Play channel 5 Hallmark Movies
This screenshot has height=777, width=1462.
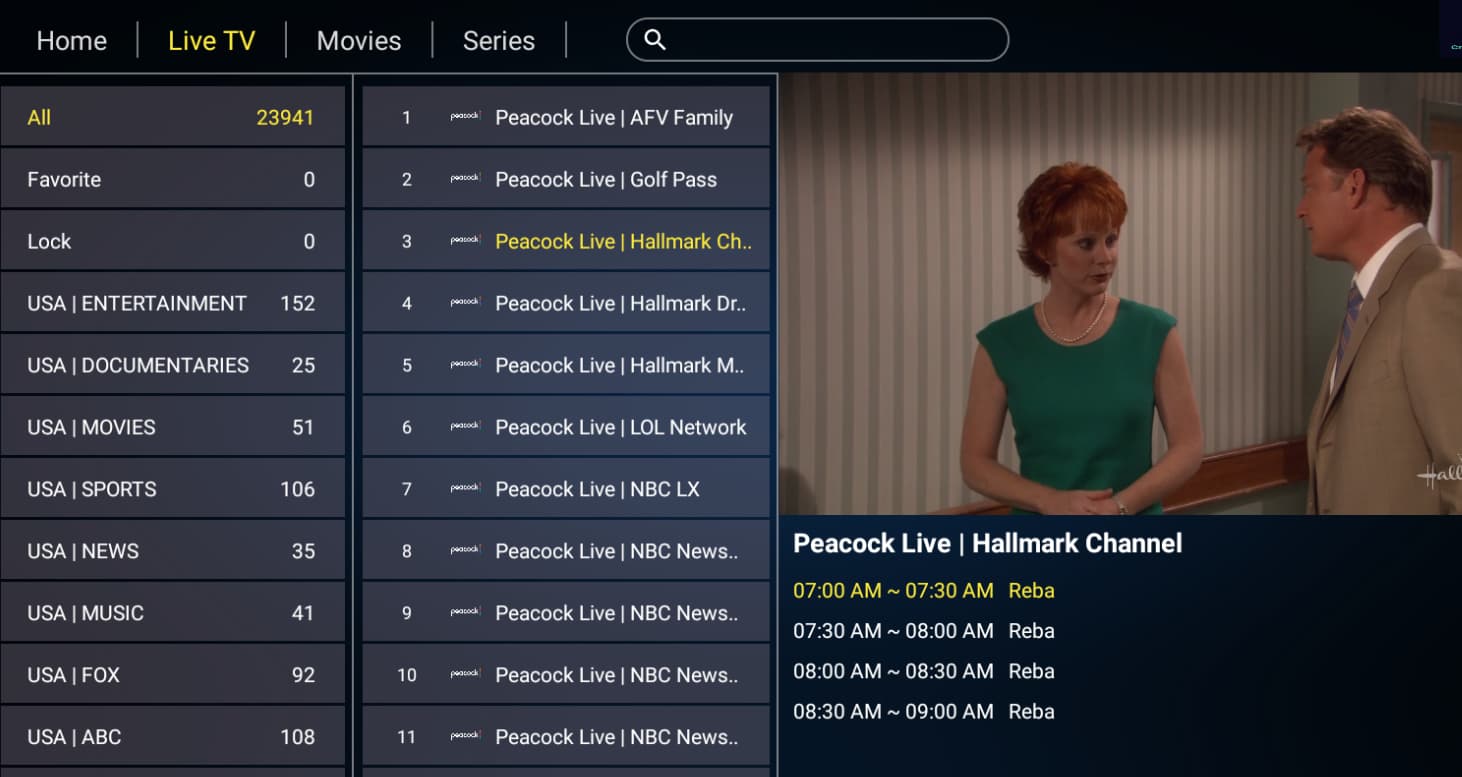click(x=566, y=365)
